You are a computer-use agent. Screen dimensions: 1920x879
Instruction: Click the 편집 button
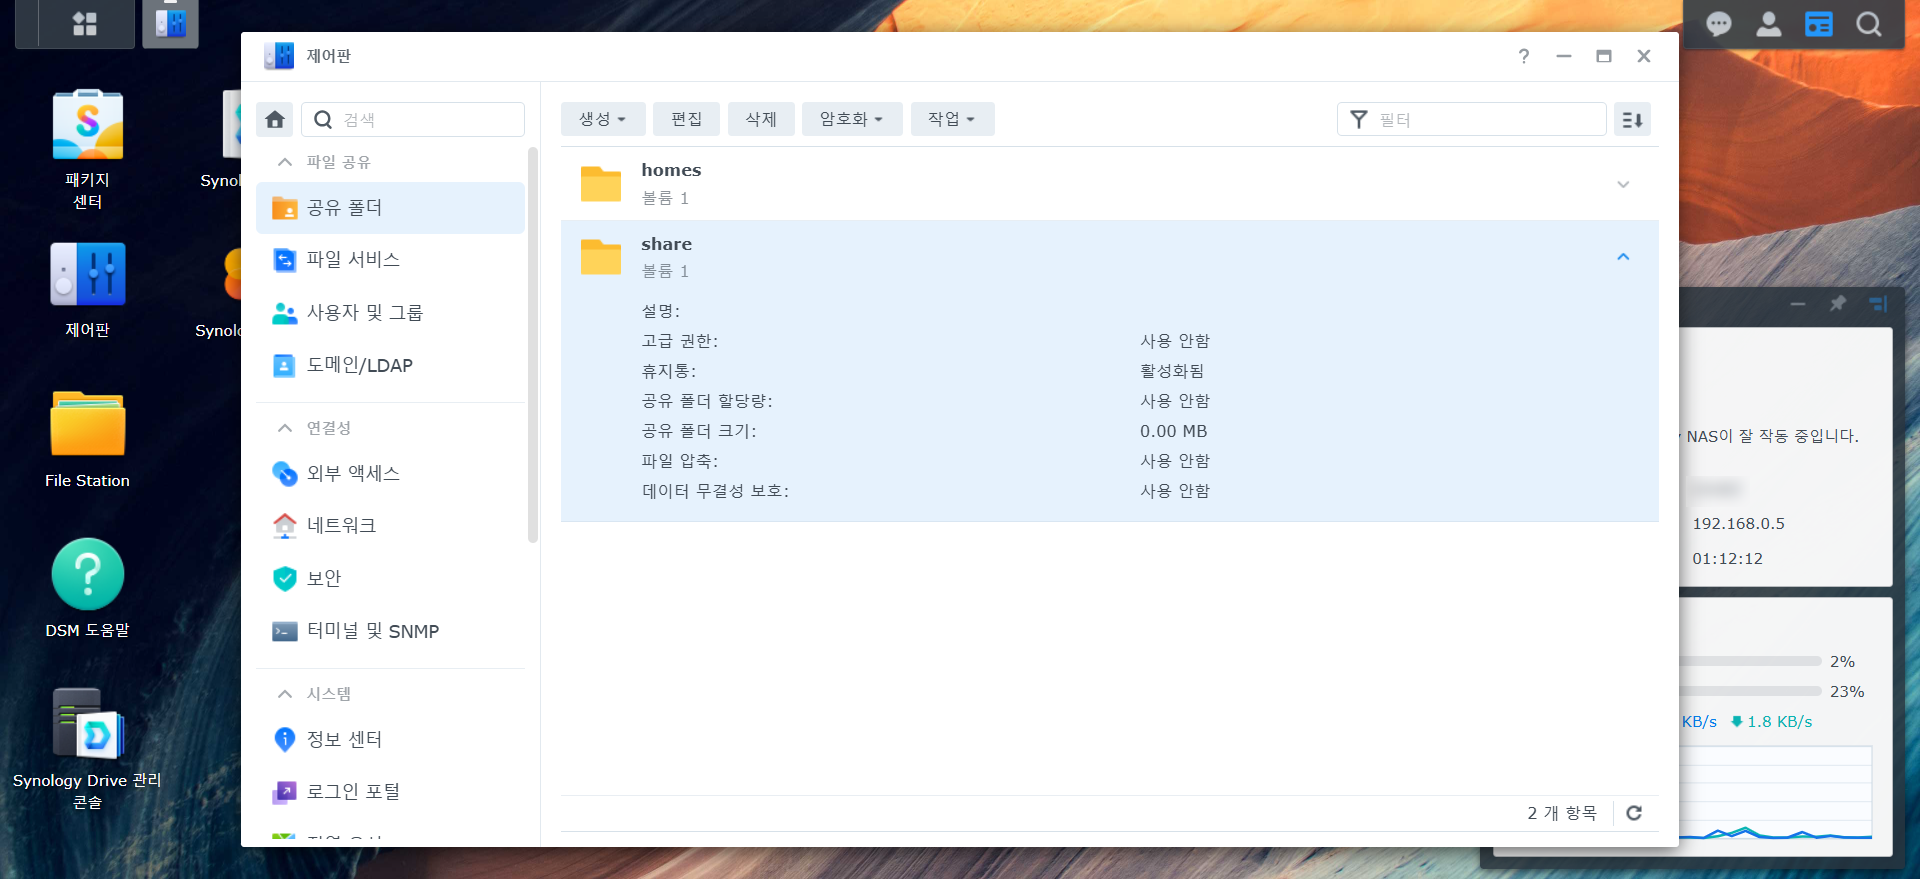click(686, 119)
